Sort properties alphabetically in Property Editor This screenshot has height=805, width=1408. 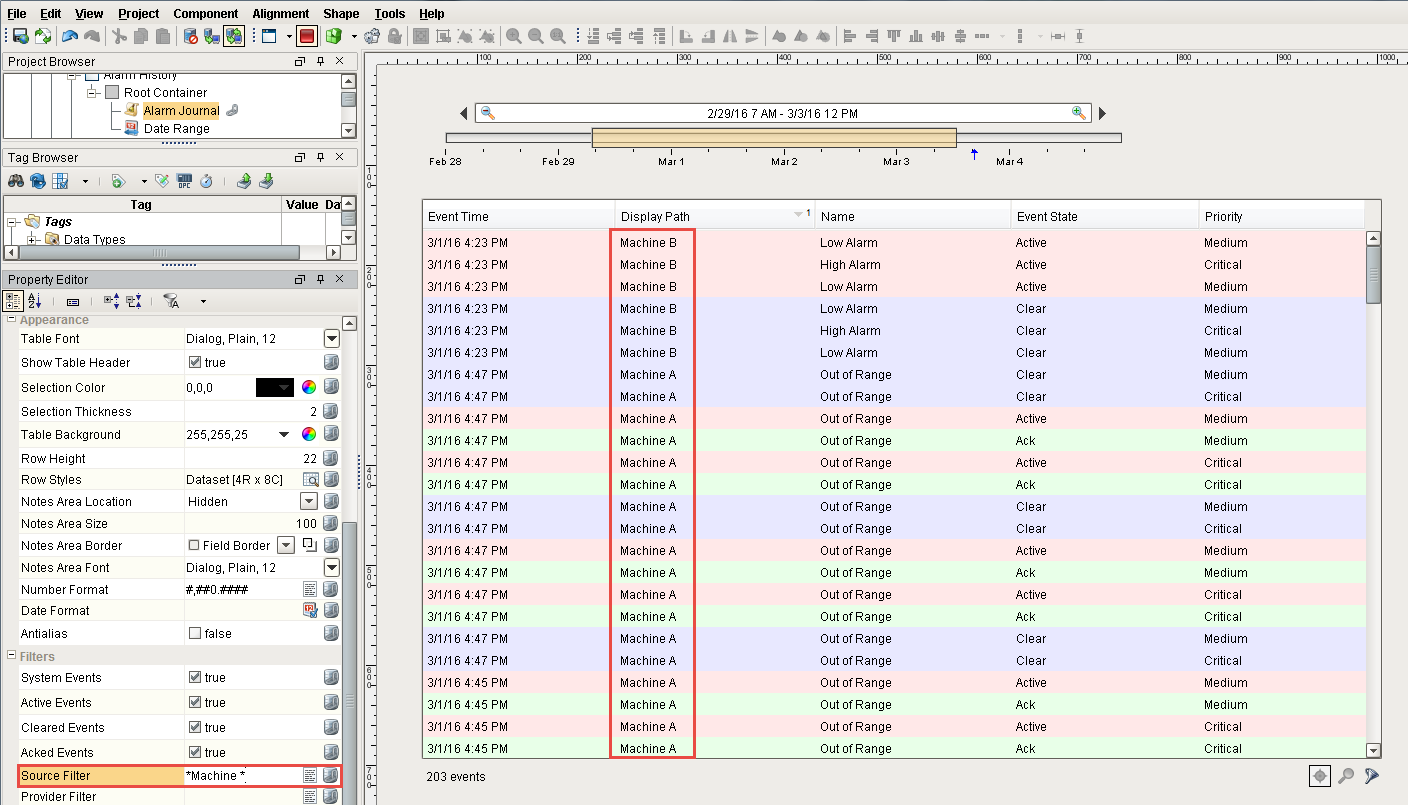(34, 301)
